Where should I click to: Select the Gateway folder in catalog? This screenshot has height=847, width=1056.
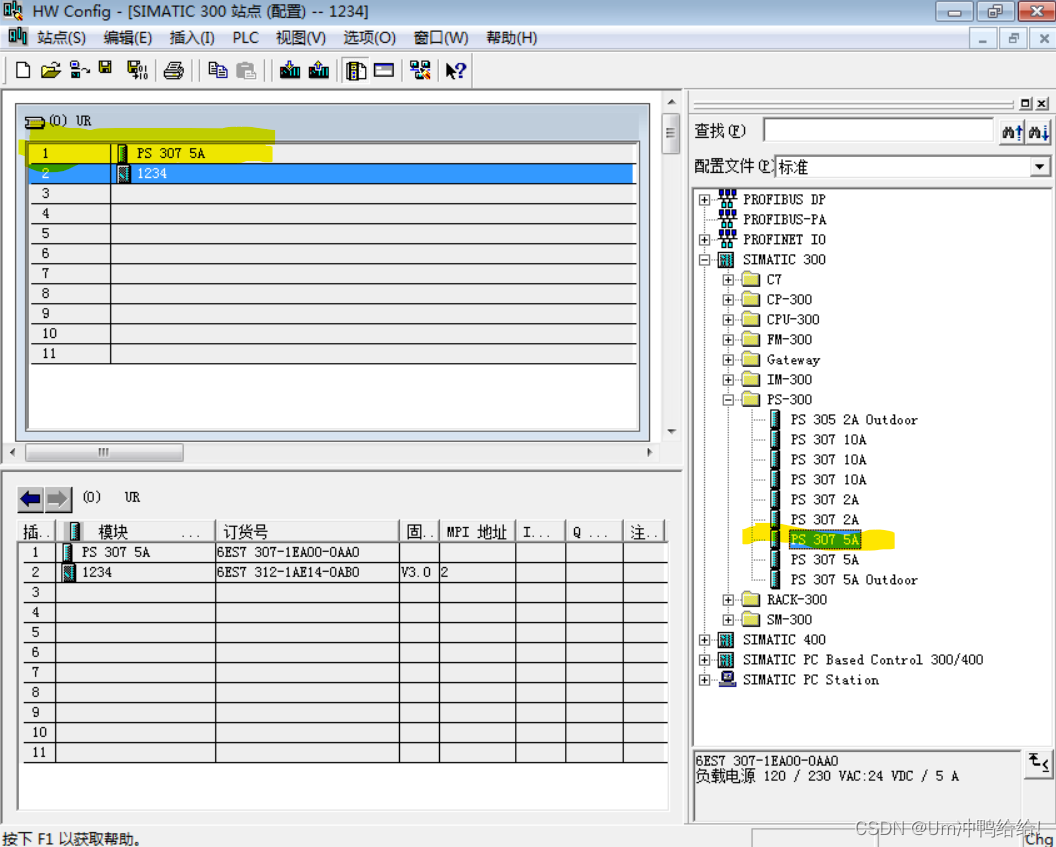793,360
